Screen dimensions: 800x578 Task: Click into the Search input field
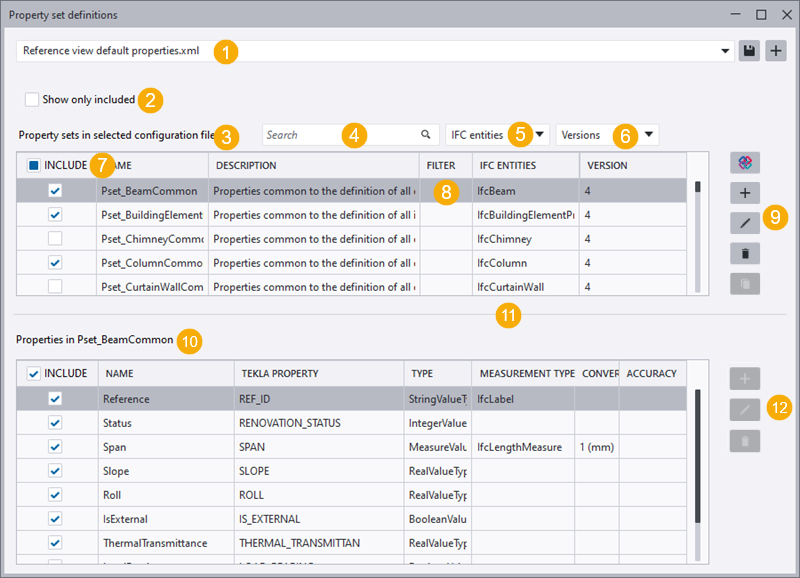tap(300, 135)
